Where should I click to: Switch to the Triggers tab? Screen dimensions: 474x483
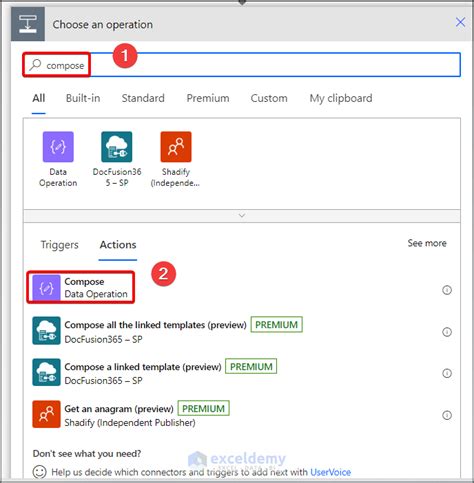60,245
